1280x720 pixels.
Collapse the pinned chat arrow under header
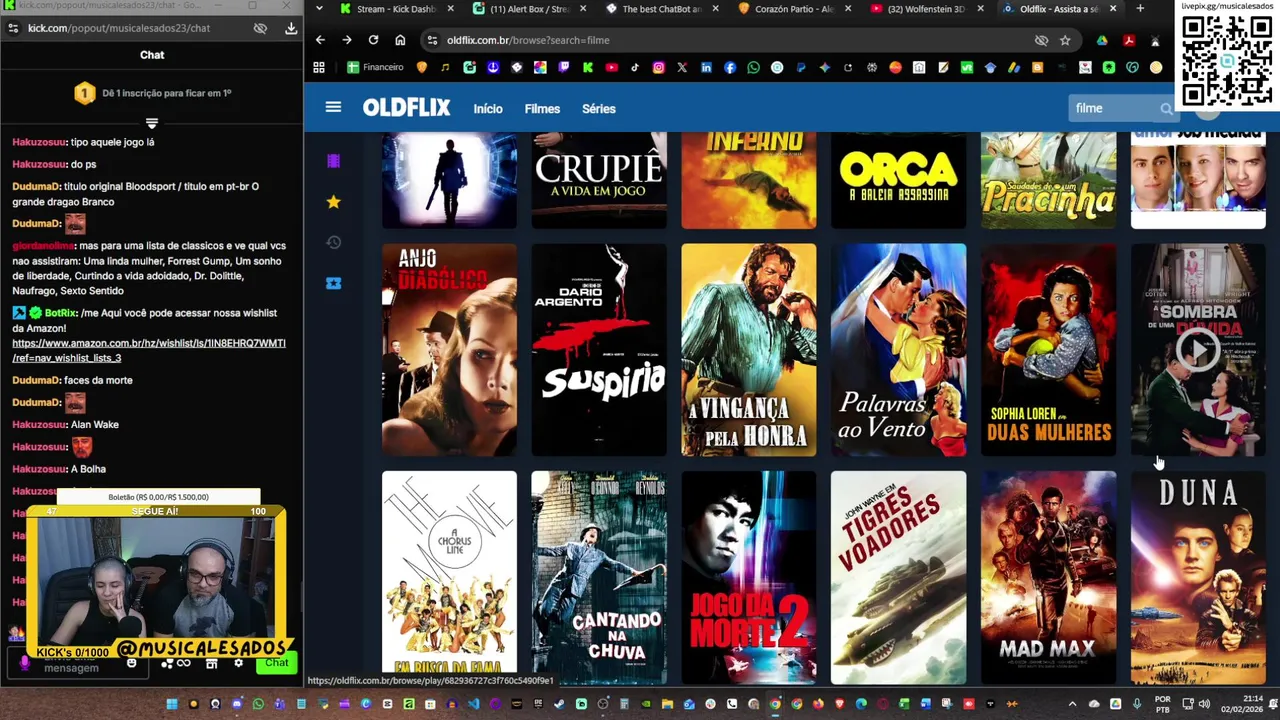click(152, 123)
